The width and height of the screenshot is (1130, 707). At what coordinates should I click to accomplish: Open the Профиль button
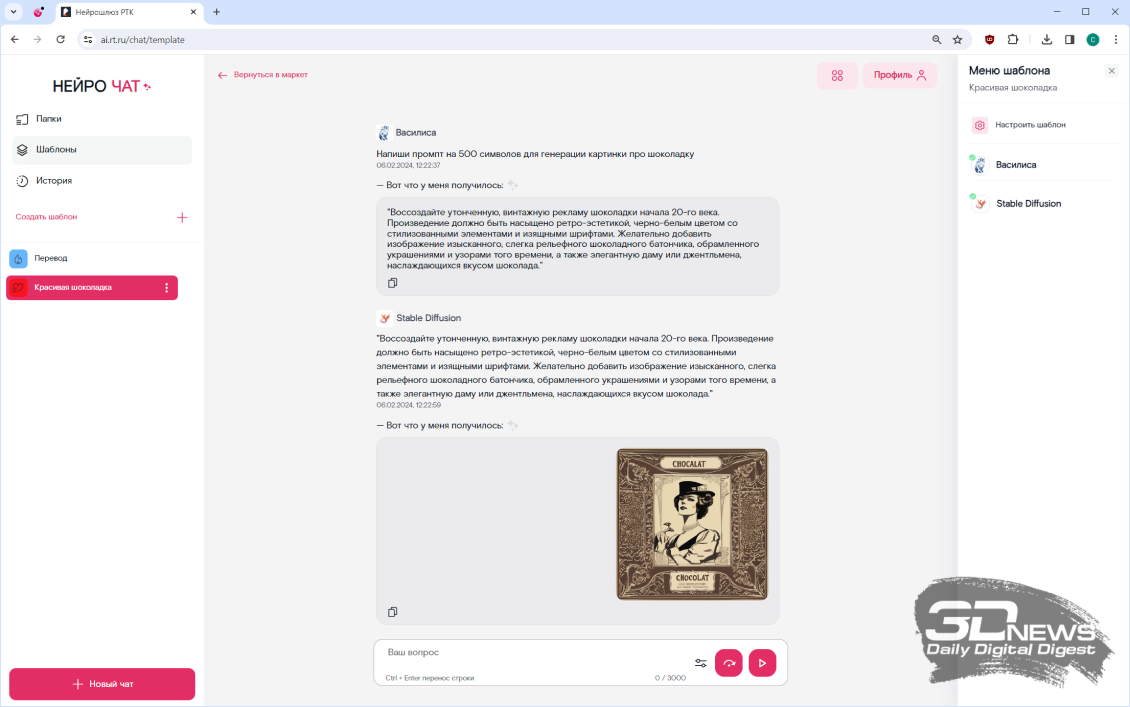(900, 75)
